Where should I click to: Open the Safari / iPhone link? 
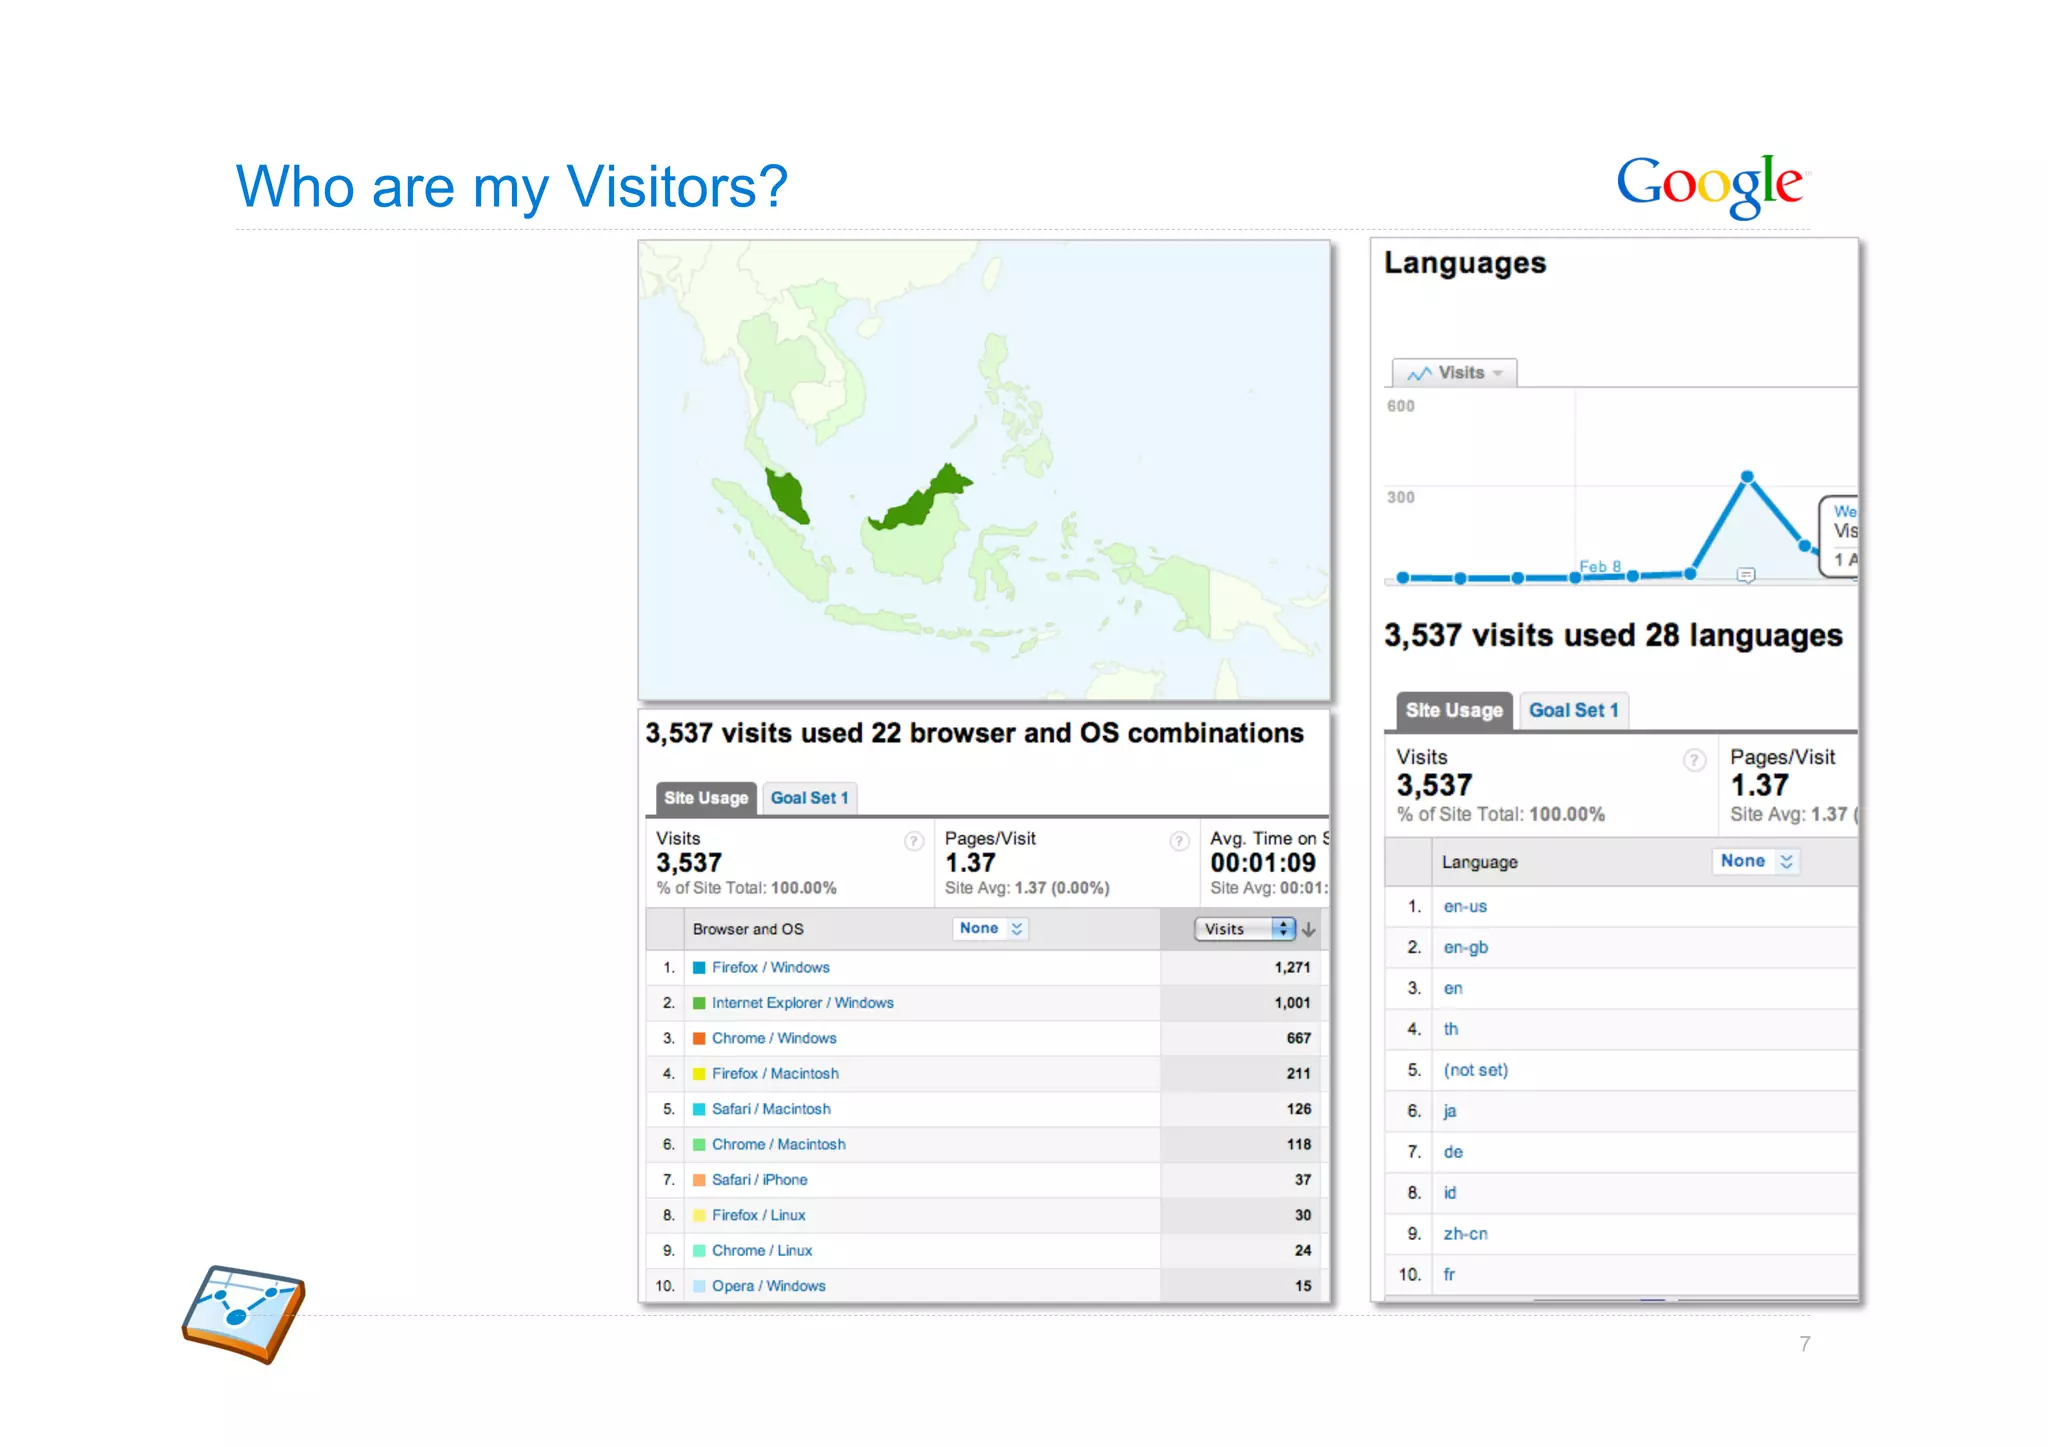tap(760, 1180)
